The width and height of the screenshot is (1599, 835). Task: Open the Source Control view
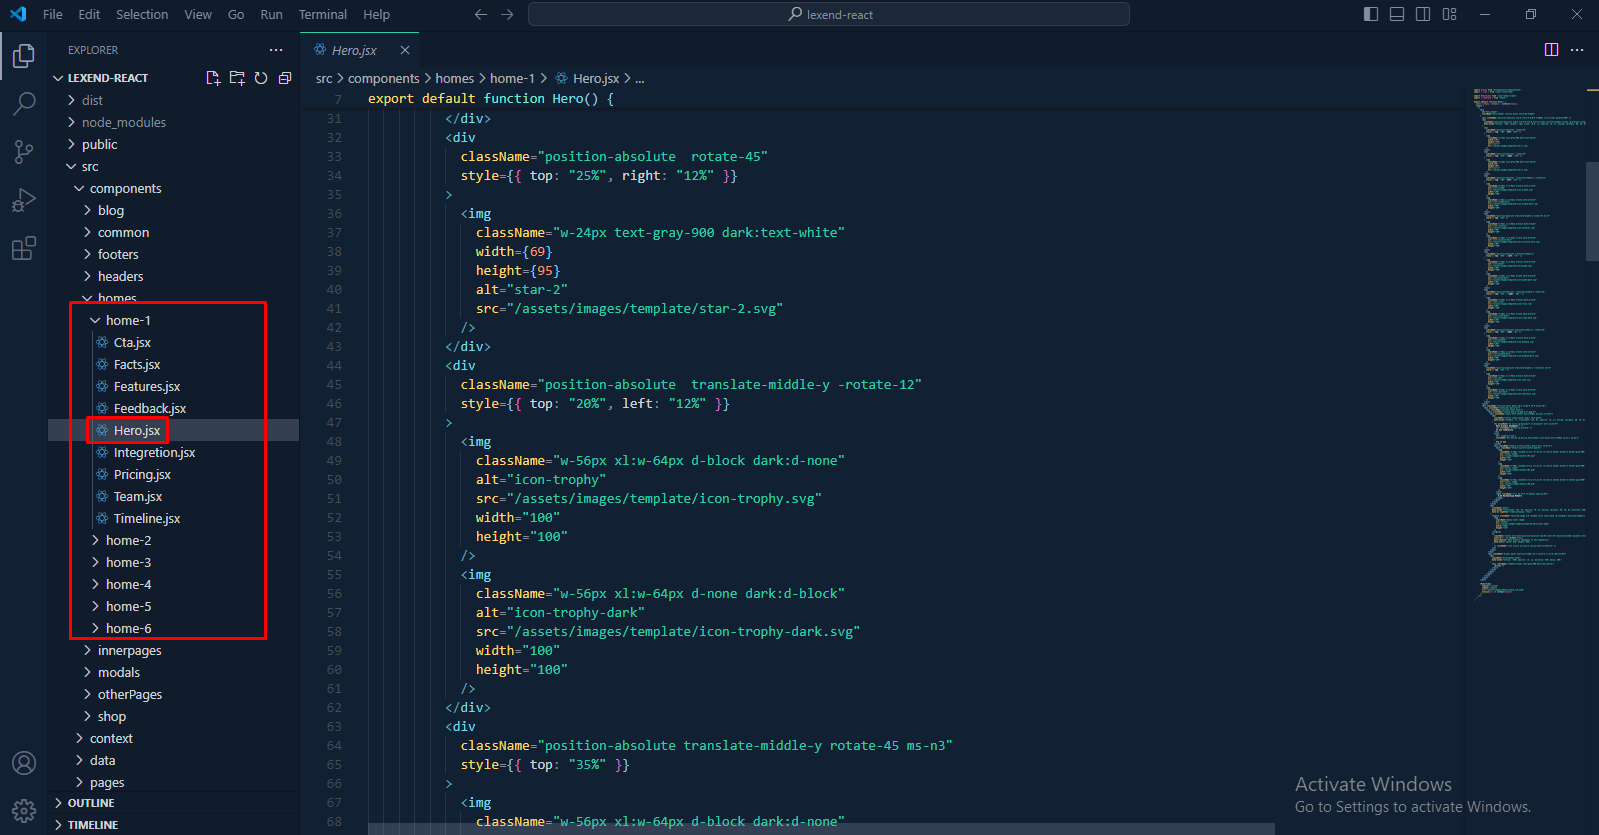tap(24, 151)
